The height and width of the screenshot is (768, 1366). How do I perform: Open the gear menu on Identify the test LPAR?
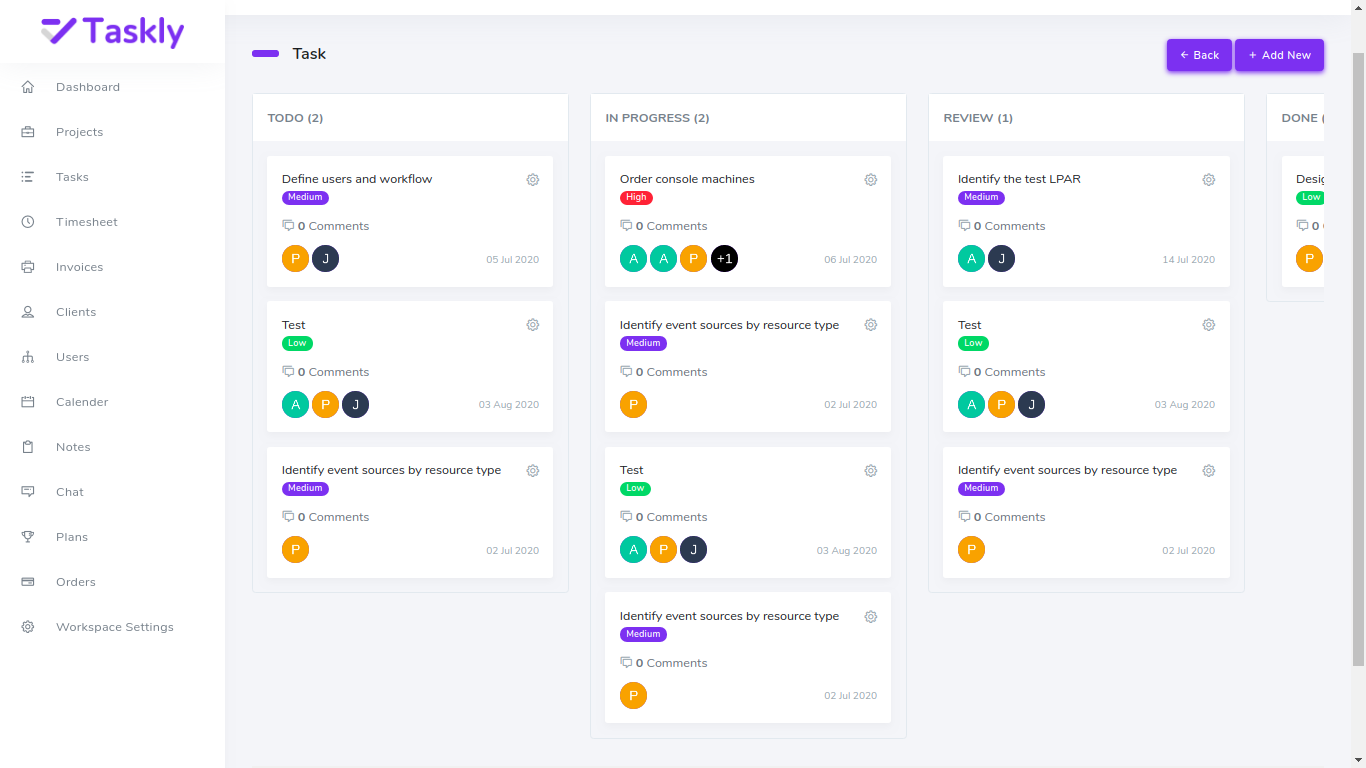[1209, 179]
